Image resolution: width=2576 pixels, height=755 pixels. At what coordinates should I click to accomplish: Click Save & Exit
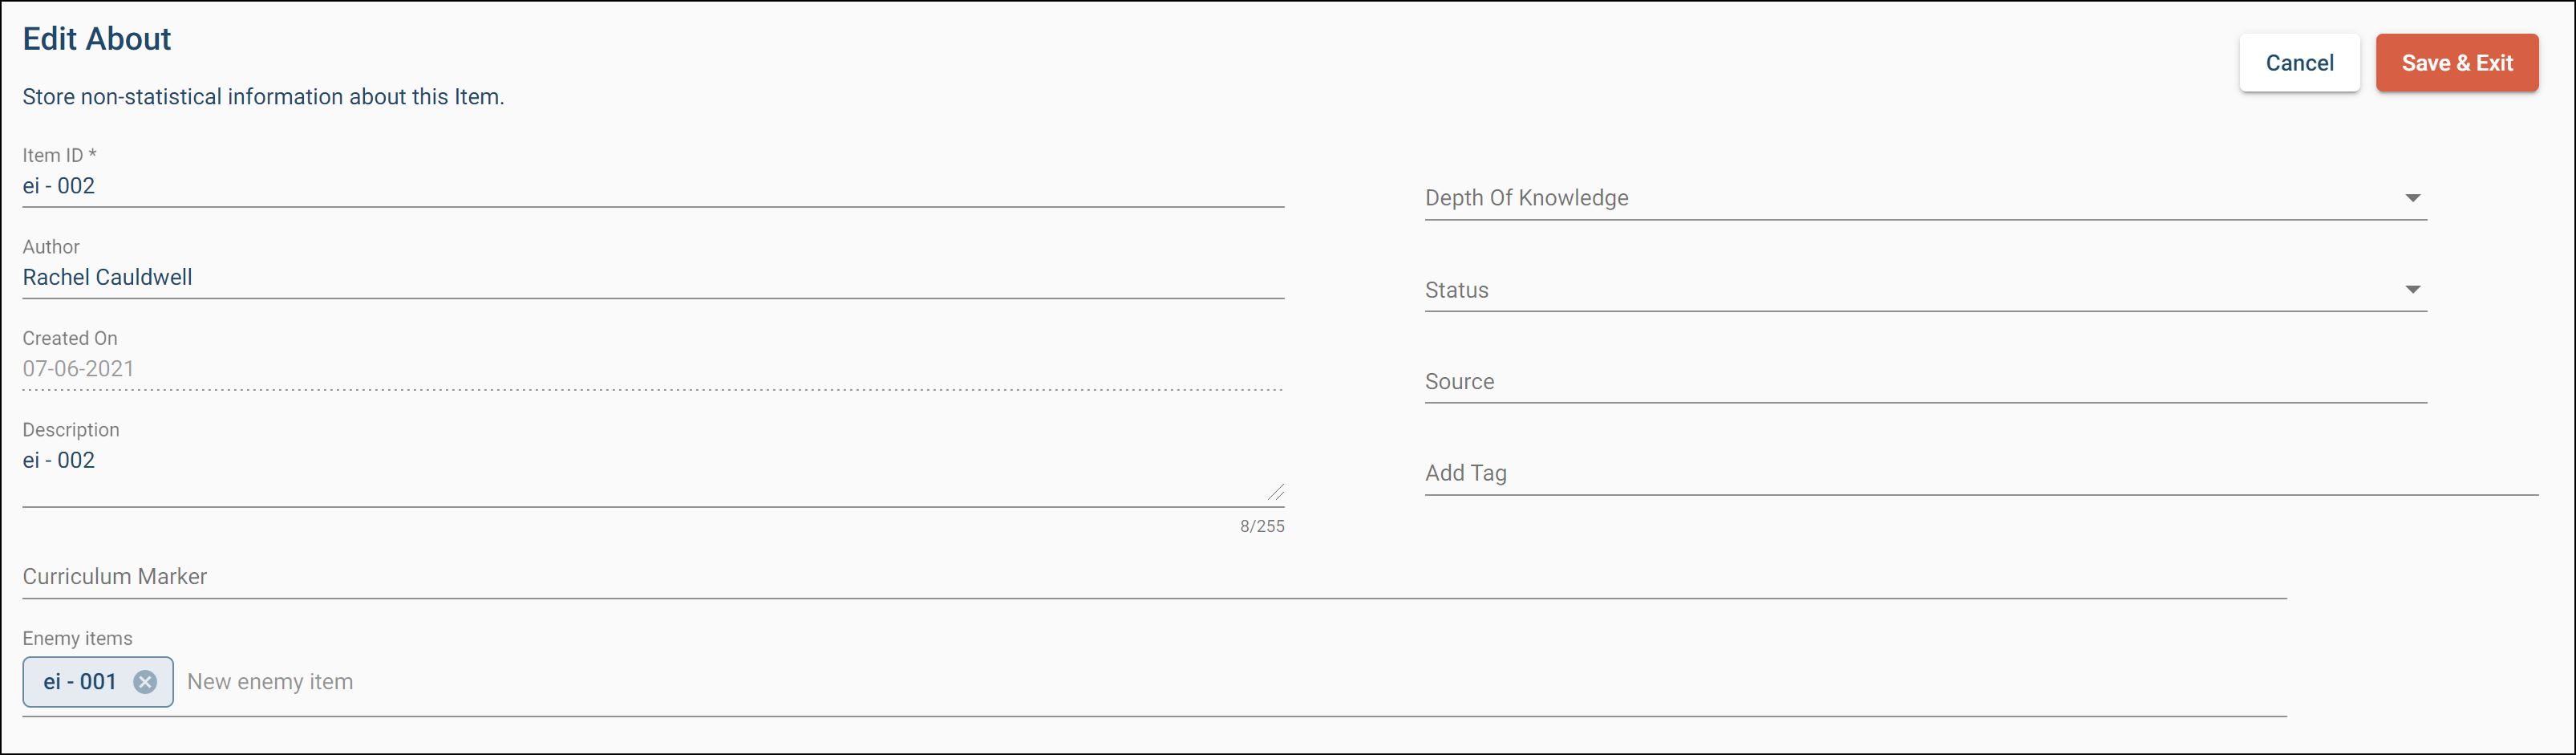click(x=2456, y=63)
